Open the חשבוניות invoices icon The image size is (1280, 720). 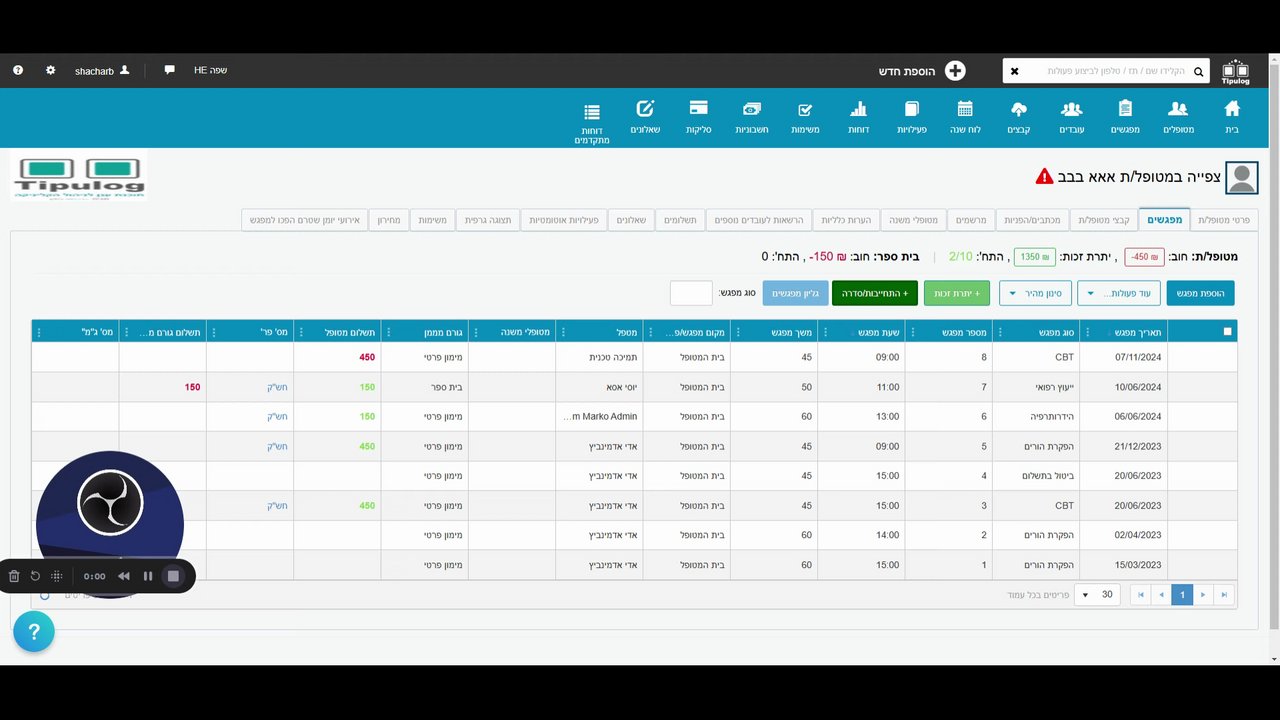tap(752, 109)
